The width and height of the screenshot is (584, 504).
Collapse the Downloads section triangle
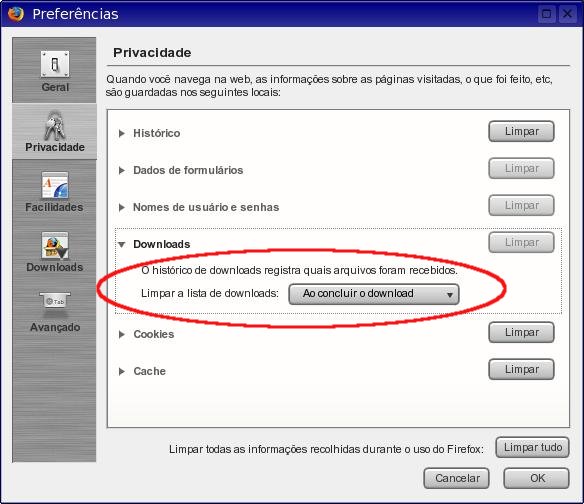(x=122, y=244)
